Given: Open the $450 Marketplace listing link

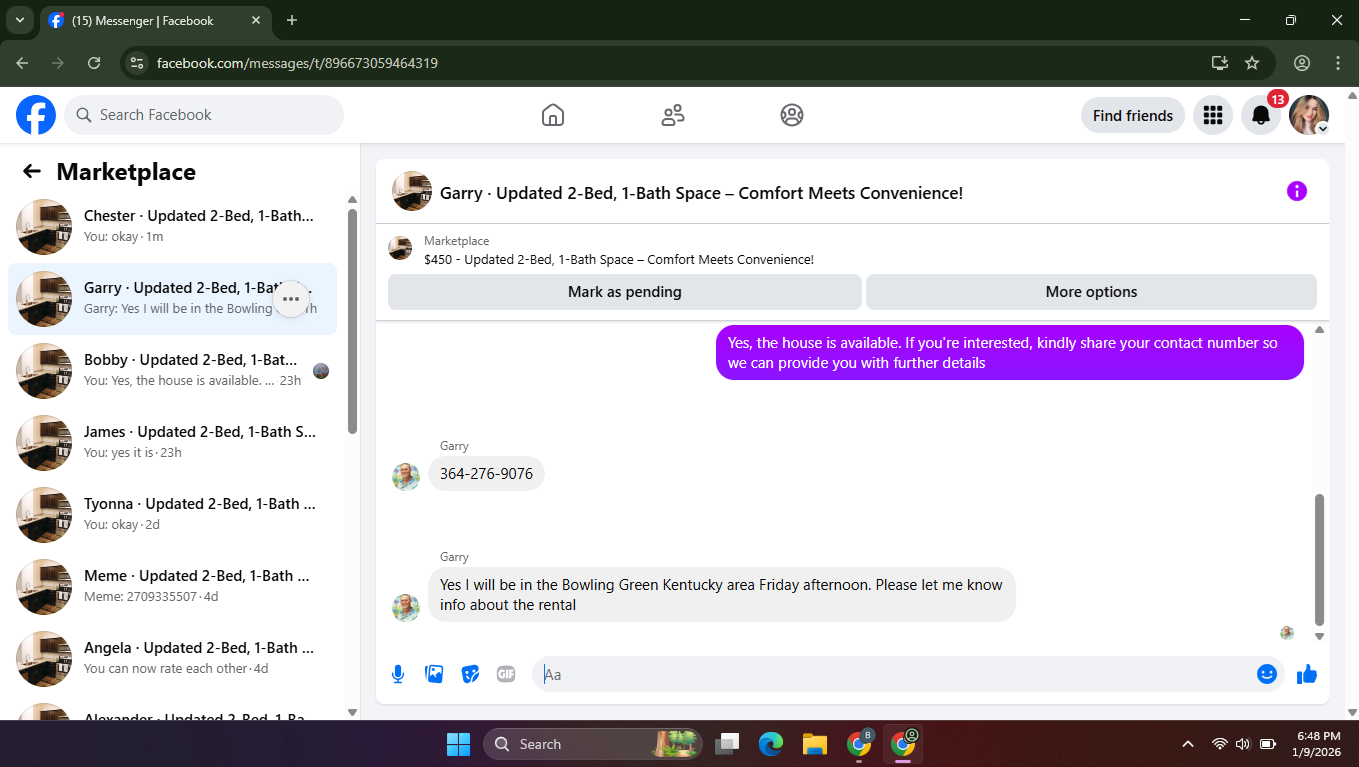Looking at the screenshot, I should point(619,259).
